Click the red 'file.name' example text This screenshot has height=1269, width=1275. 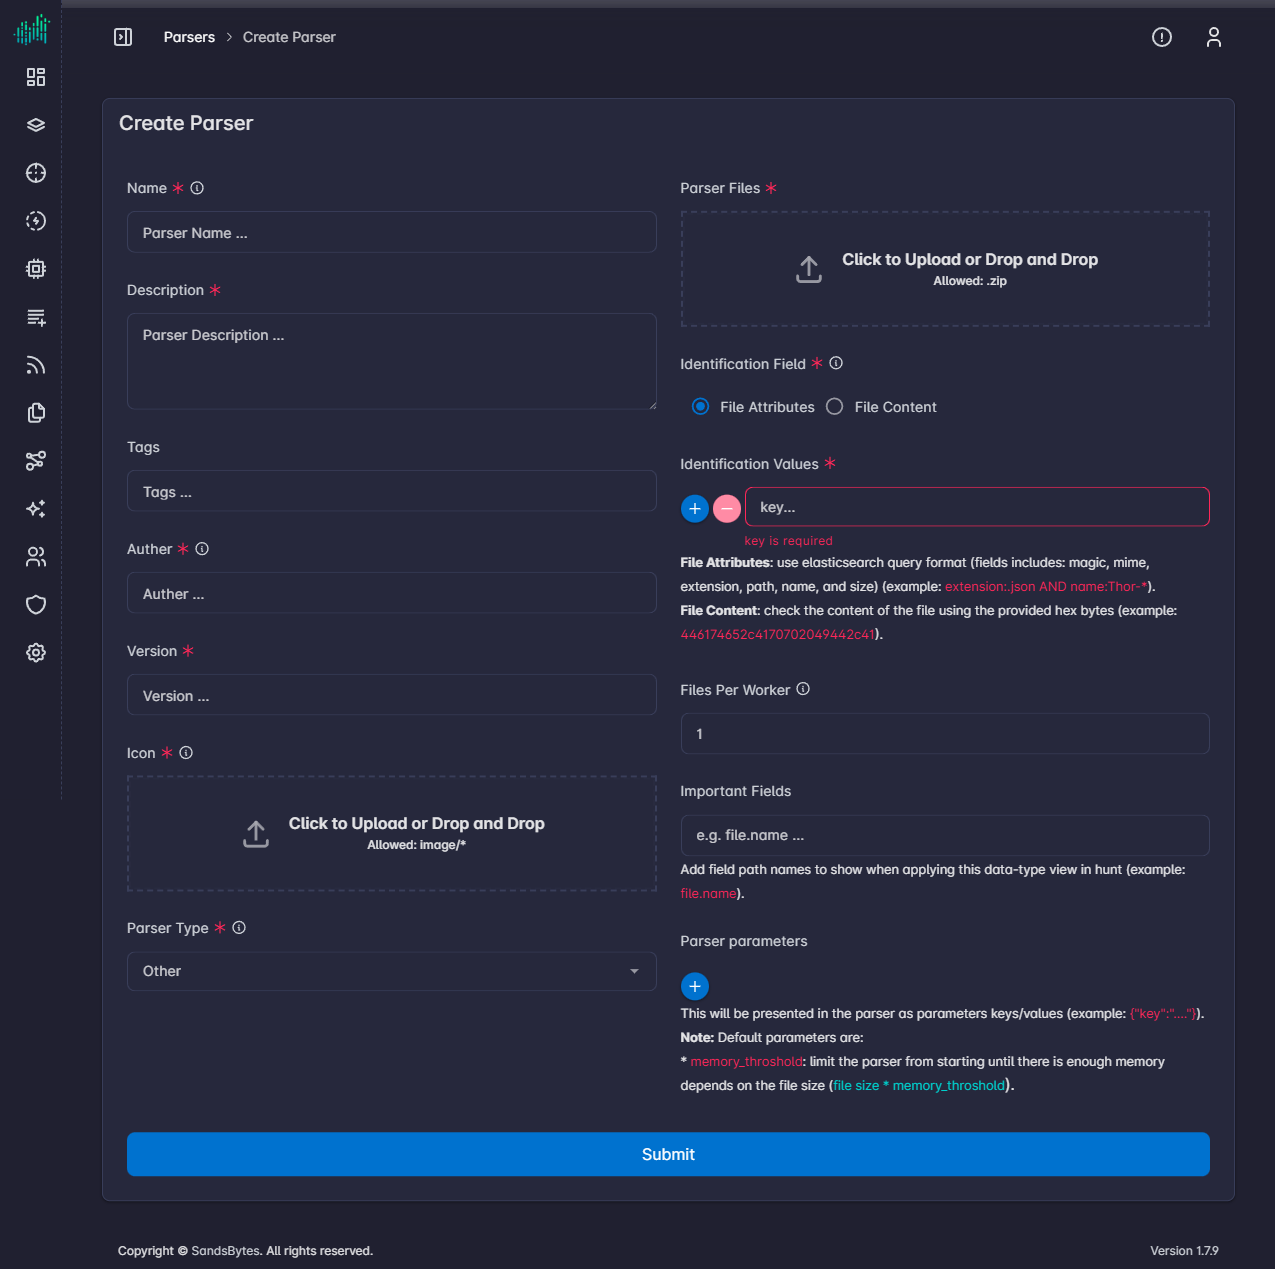click(709, 894)
